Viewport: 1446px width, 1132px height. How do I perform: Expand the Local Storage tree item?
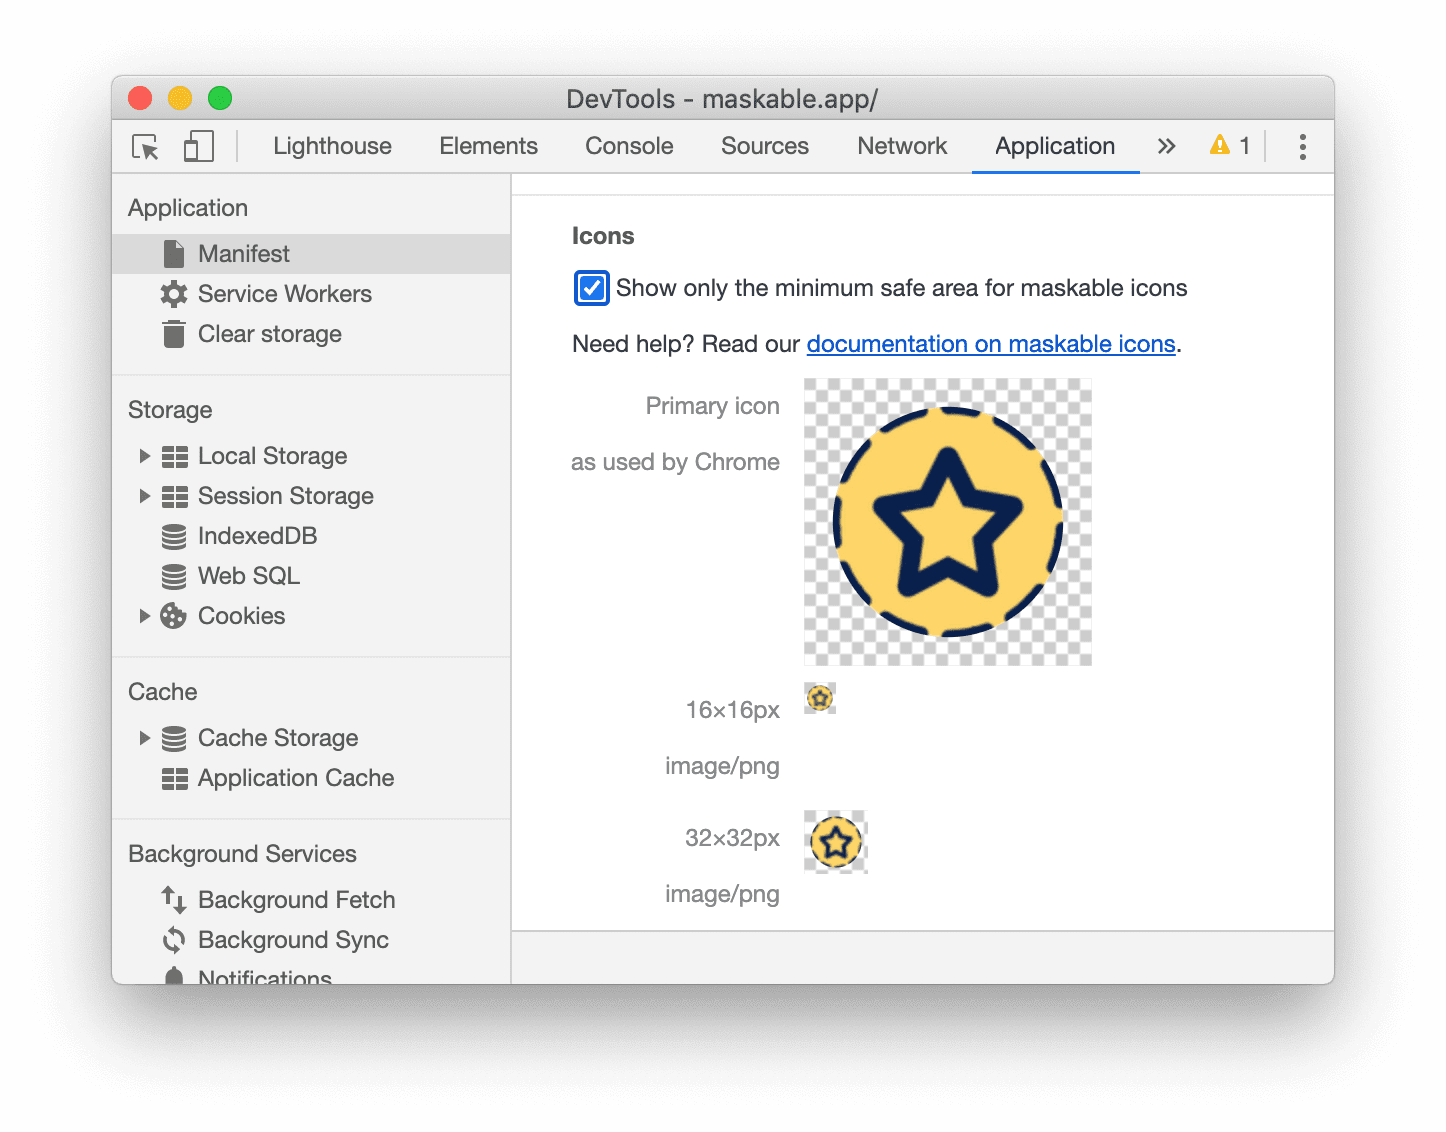click(x=144, y=455)
